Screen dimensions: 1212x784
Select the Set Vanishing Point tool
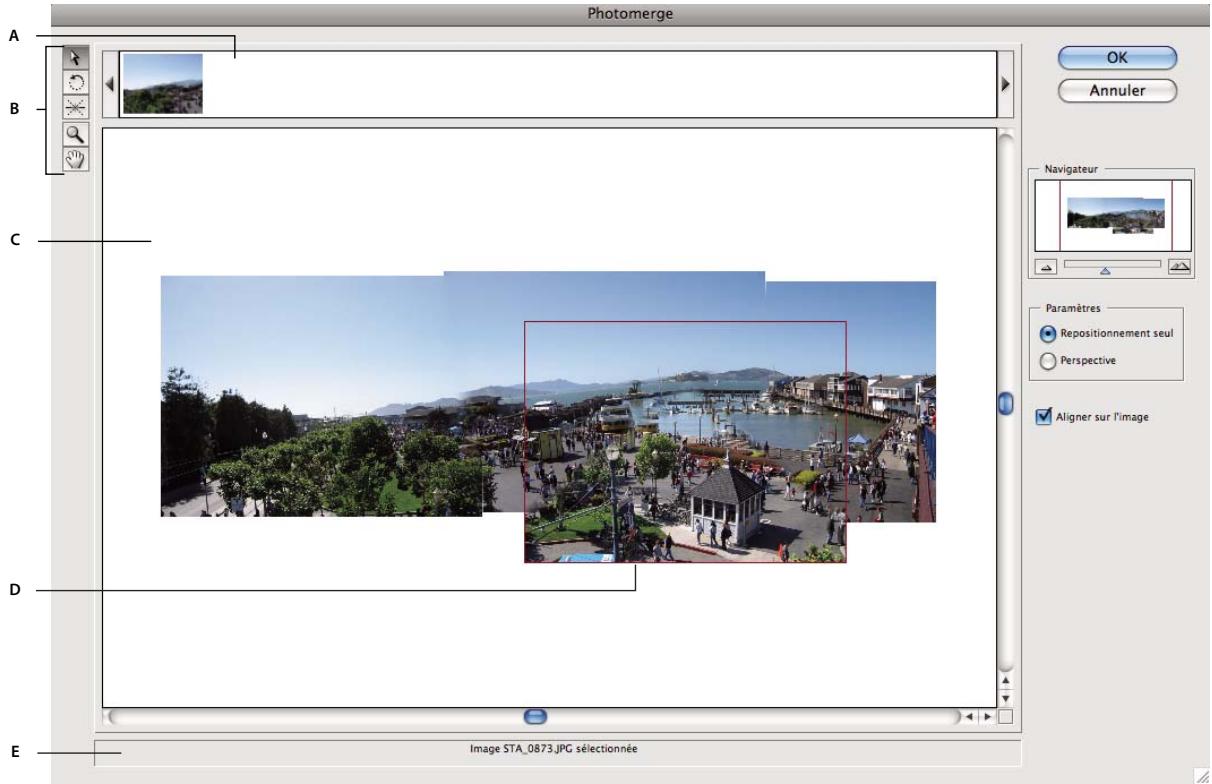[76, 105]
